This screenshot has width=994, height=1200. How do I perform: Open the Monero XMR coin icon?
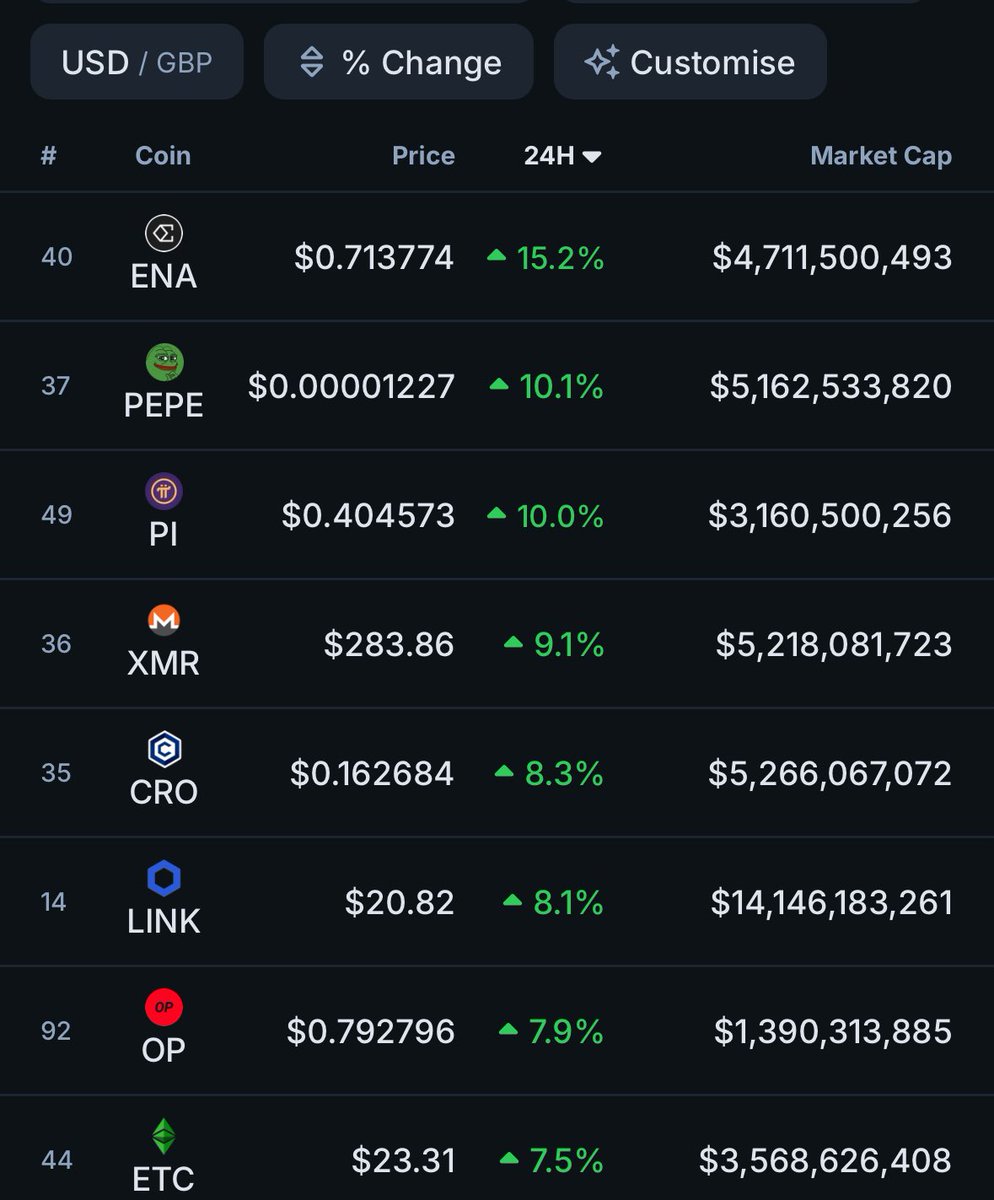[x=164, y=620]
